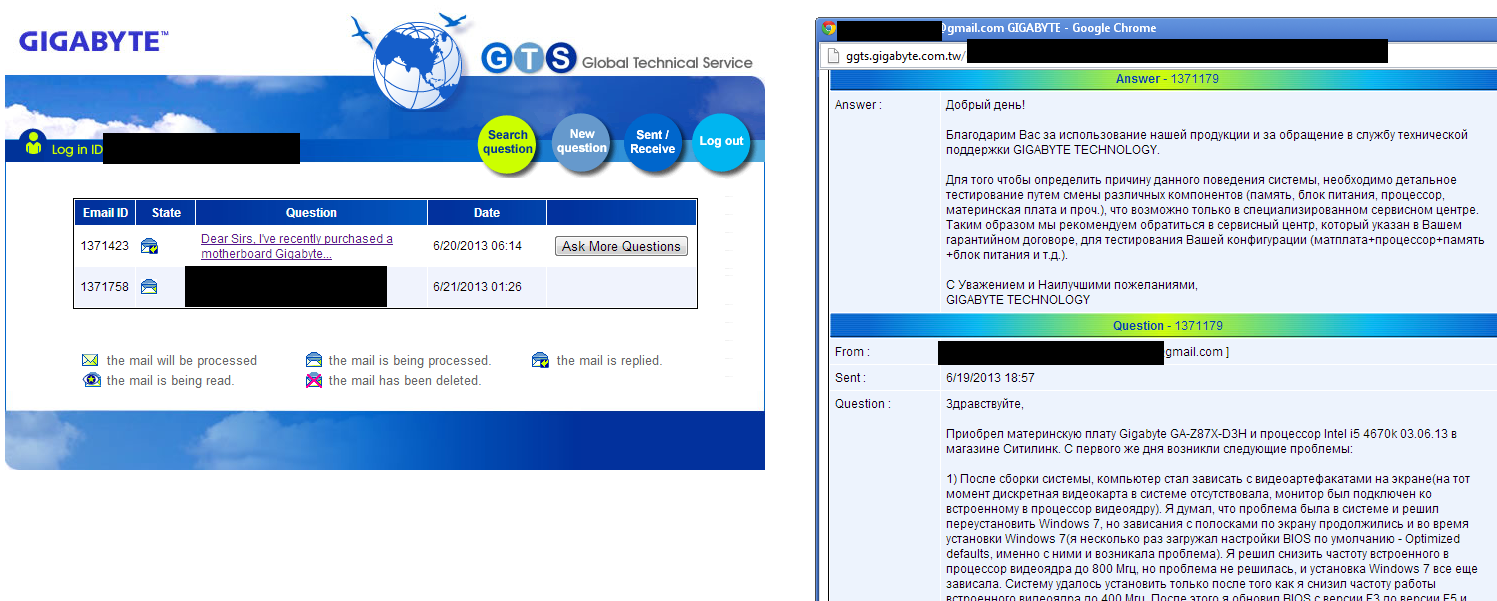
Task: Click the Log in ID label
Action: pos(77,150)
